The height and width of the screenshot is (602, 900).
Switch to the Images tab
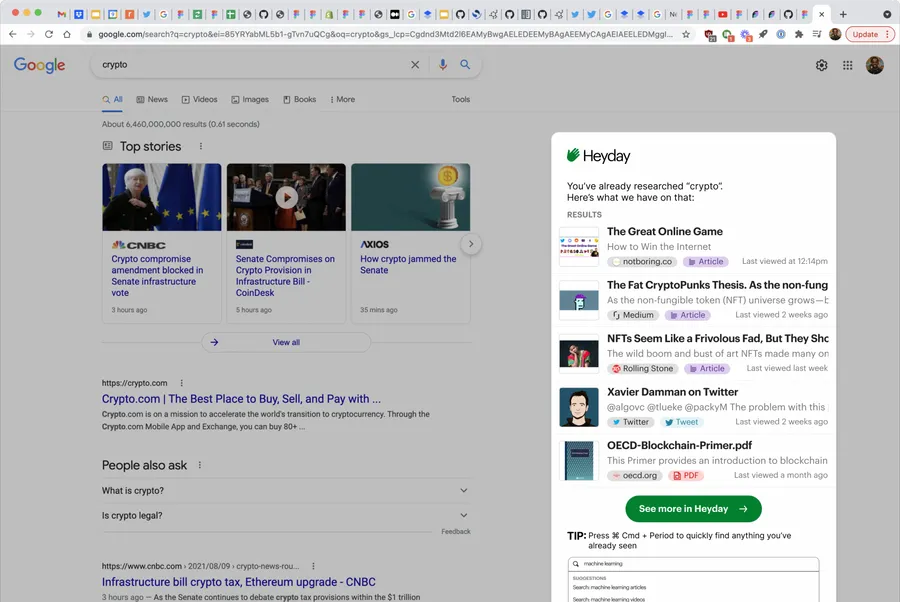pyautogui.click(x=250, y=99)
